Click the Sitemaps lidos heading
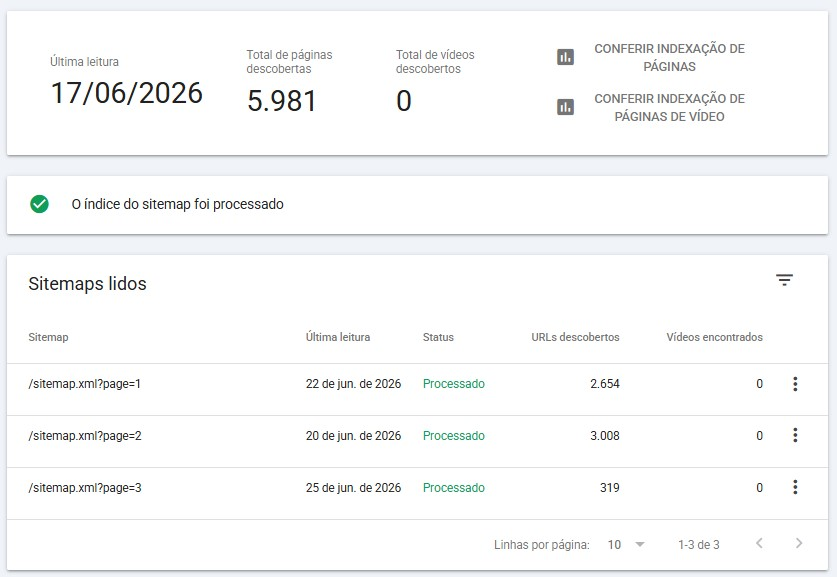This screenshot has height=577, width=837. point(88,283)
